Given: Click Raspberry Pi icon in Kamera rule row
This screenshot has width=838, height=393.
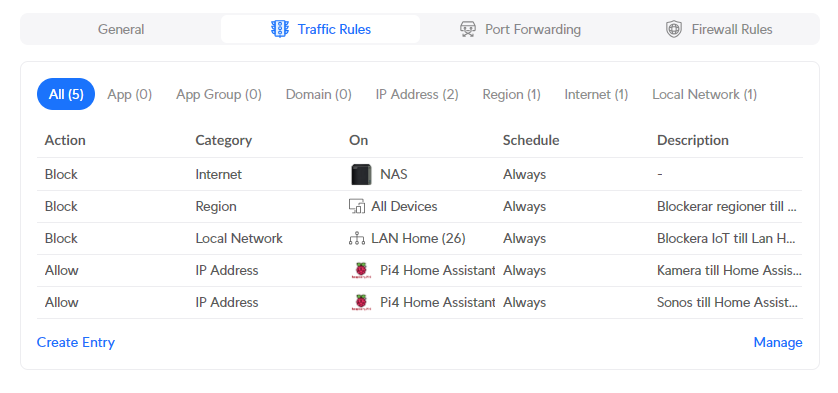Looking at the screenshot, I should coord(361,271).
